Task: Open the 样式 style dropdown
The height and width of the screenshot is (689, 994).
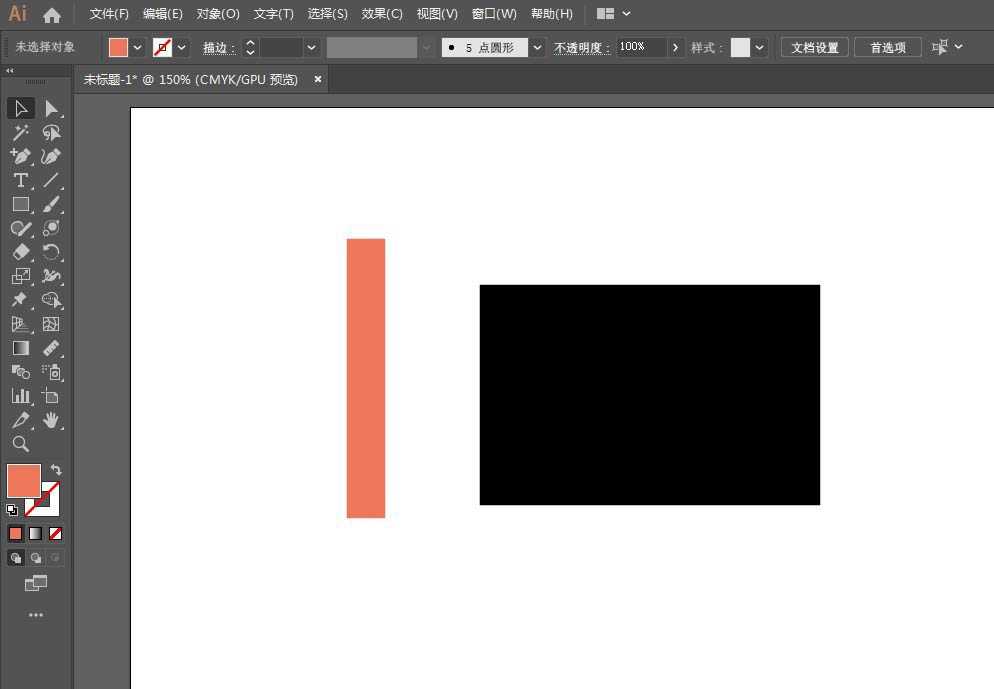Action: pos(761,47)
